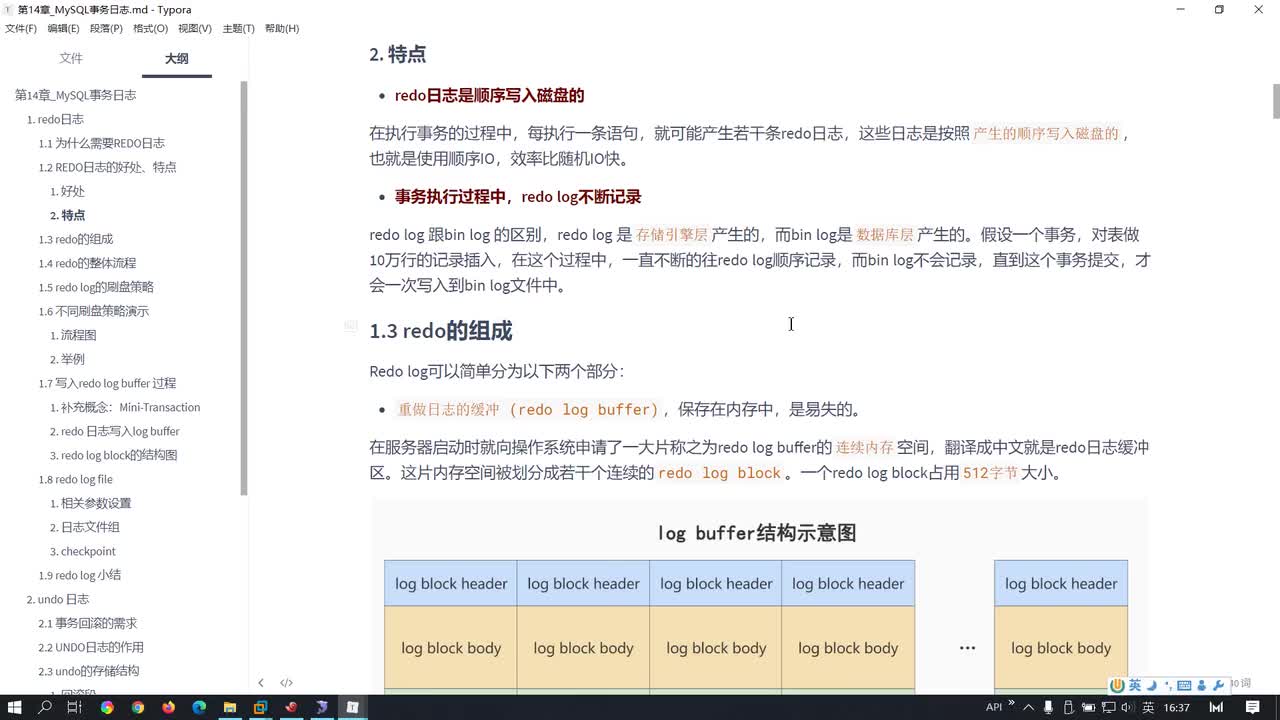Open the MySQL dolphin taskbar app
Viewport: 1280px width, 720px height.
click(322, 707)
